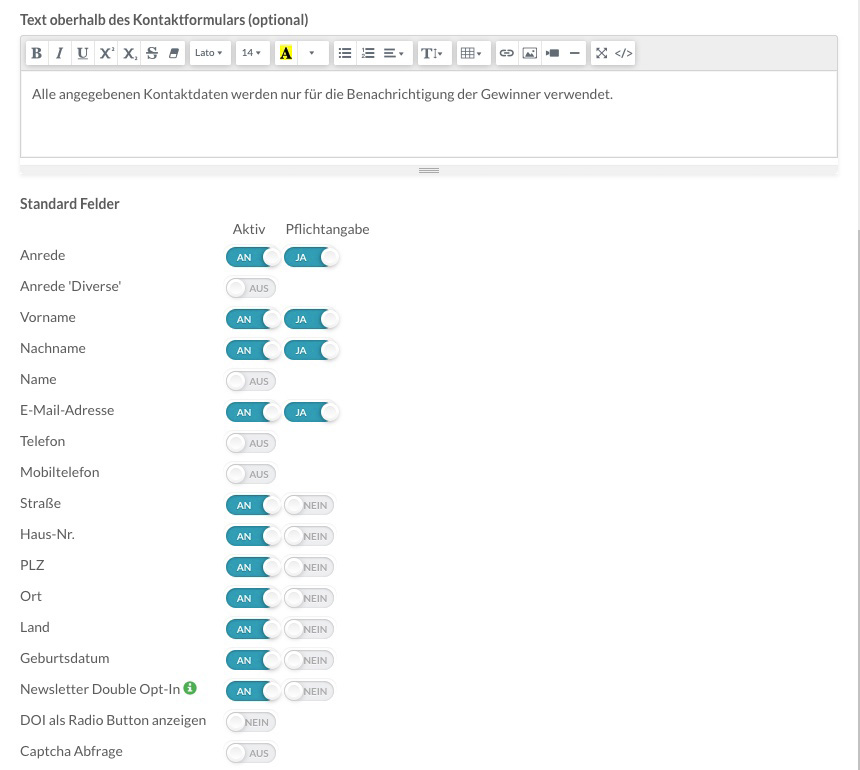
Task: Enable the Telefon field
Action: click(251, 443)
